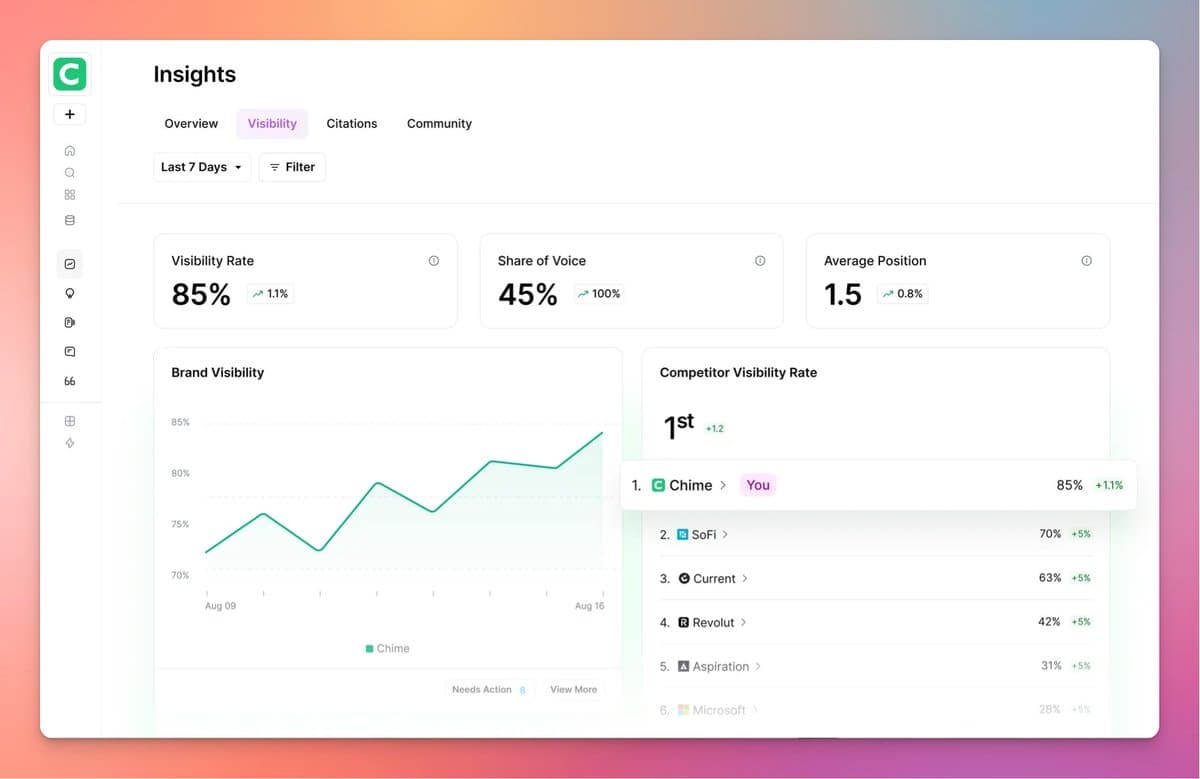Select the chat bubble icon in the sidebar
The image size is (1200, 779).
pos(69,351)
